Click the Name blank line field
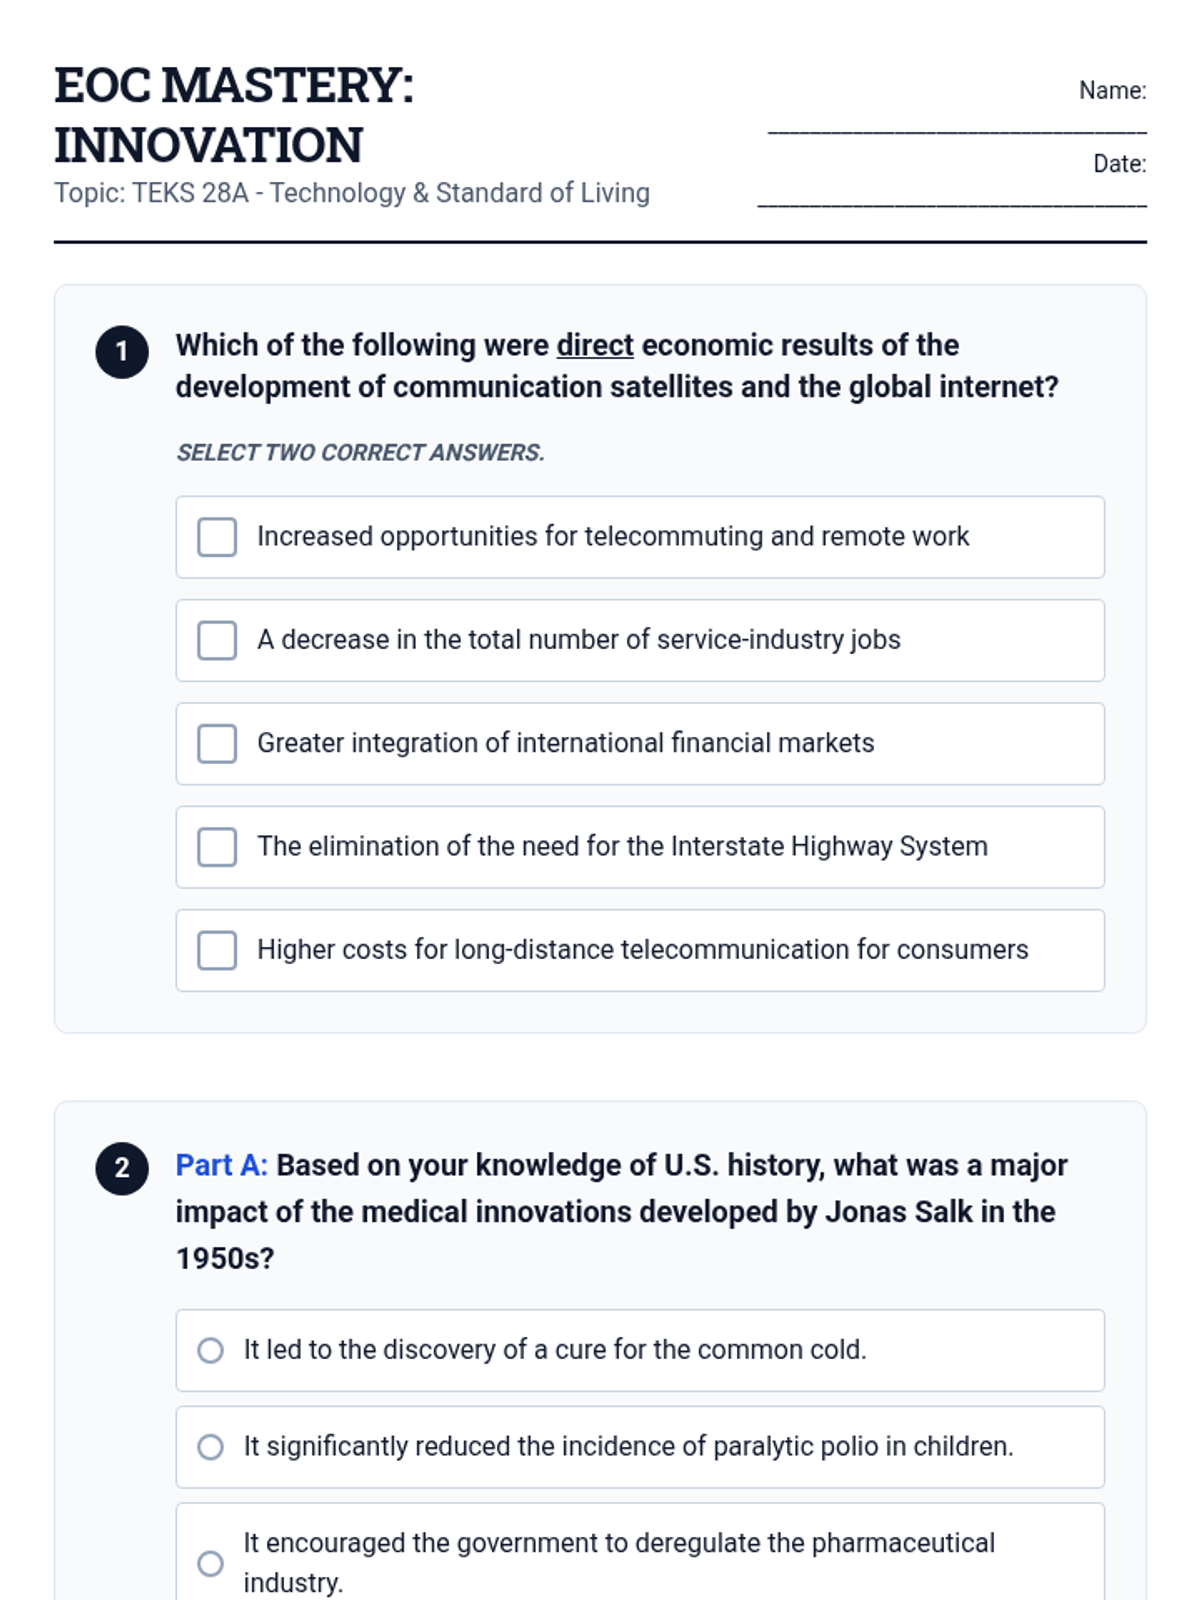The image size is (1200, 1600). pos(956,124)
